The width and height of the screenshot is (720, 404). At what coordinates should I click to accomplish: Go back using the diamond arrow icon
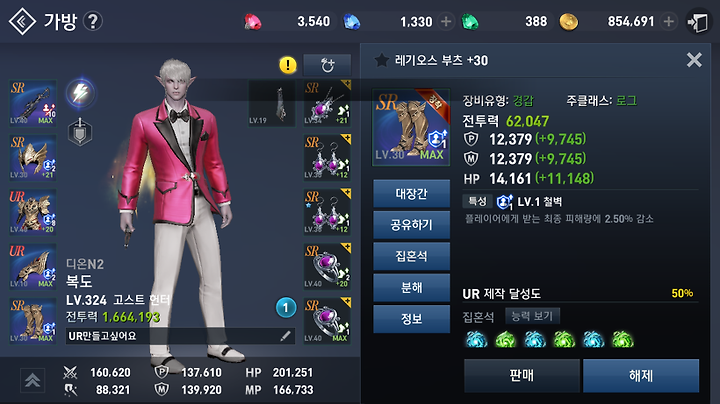pos(22,21)
